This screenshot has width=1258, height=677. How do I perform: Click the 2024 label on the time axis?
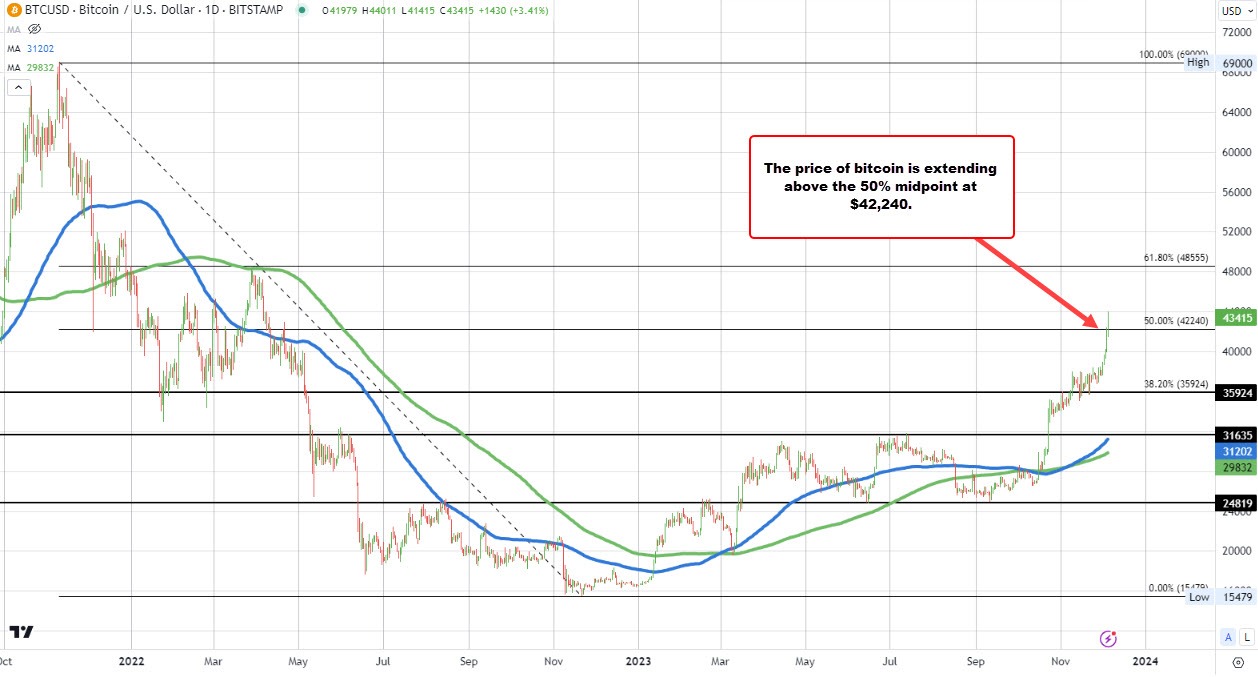coord(1145,661)
